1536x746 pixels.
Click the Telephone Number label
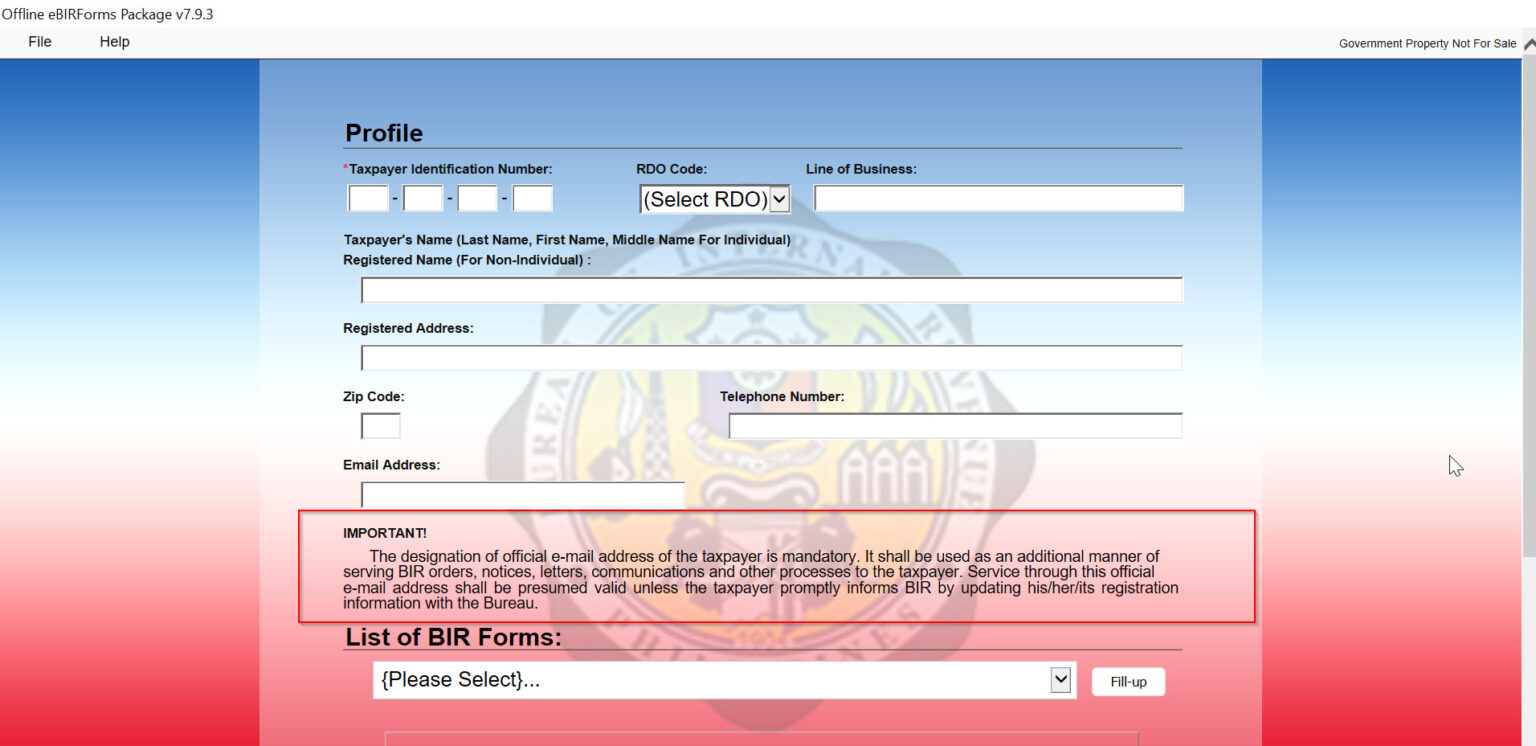782,396
